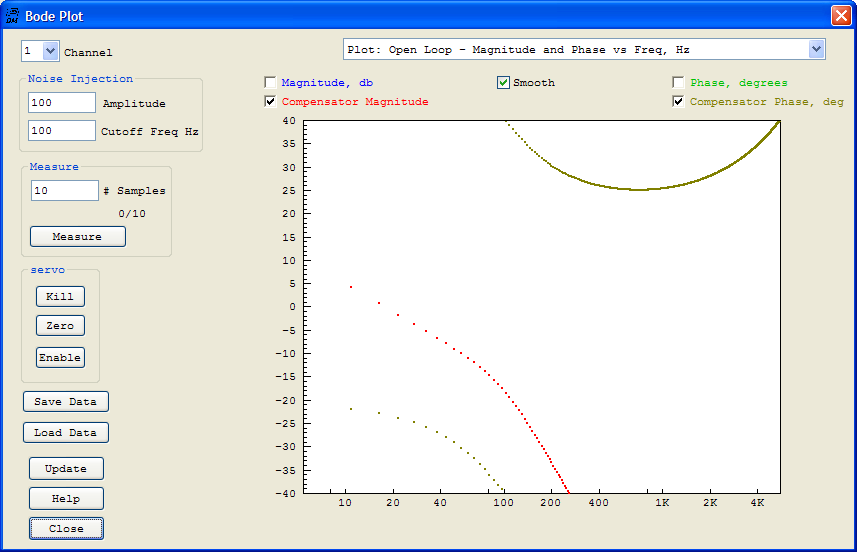Viewport: 857px width, 552px height.
Task: Toggle the Smooth checkbox off
Action: 504,83
